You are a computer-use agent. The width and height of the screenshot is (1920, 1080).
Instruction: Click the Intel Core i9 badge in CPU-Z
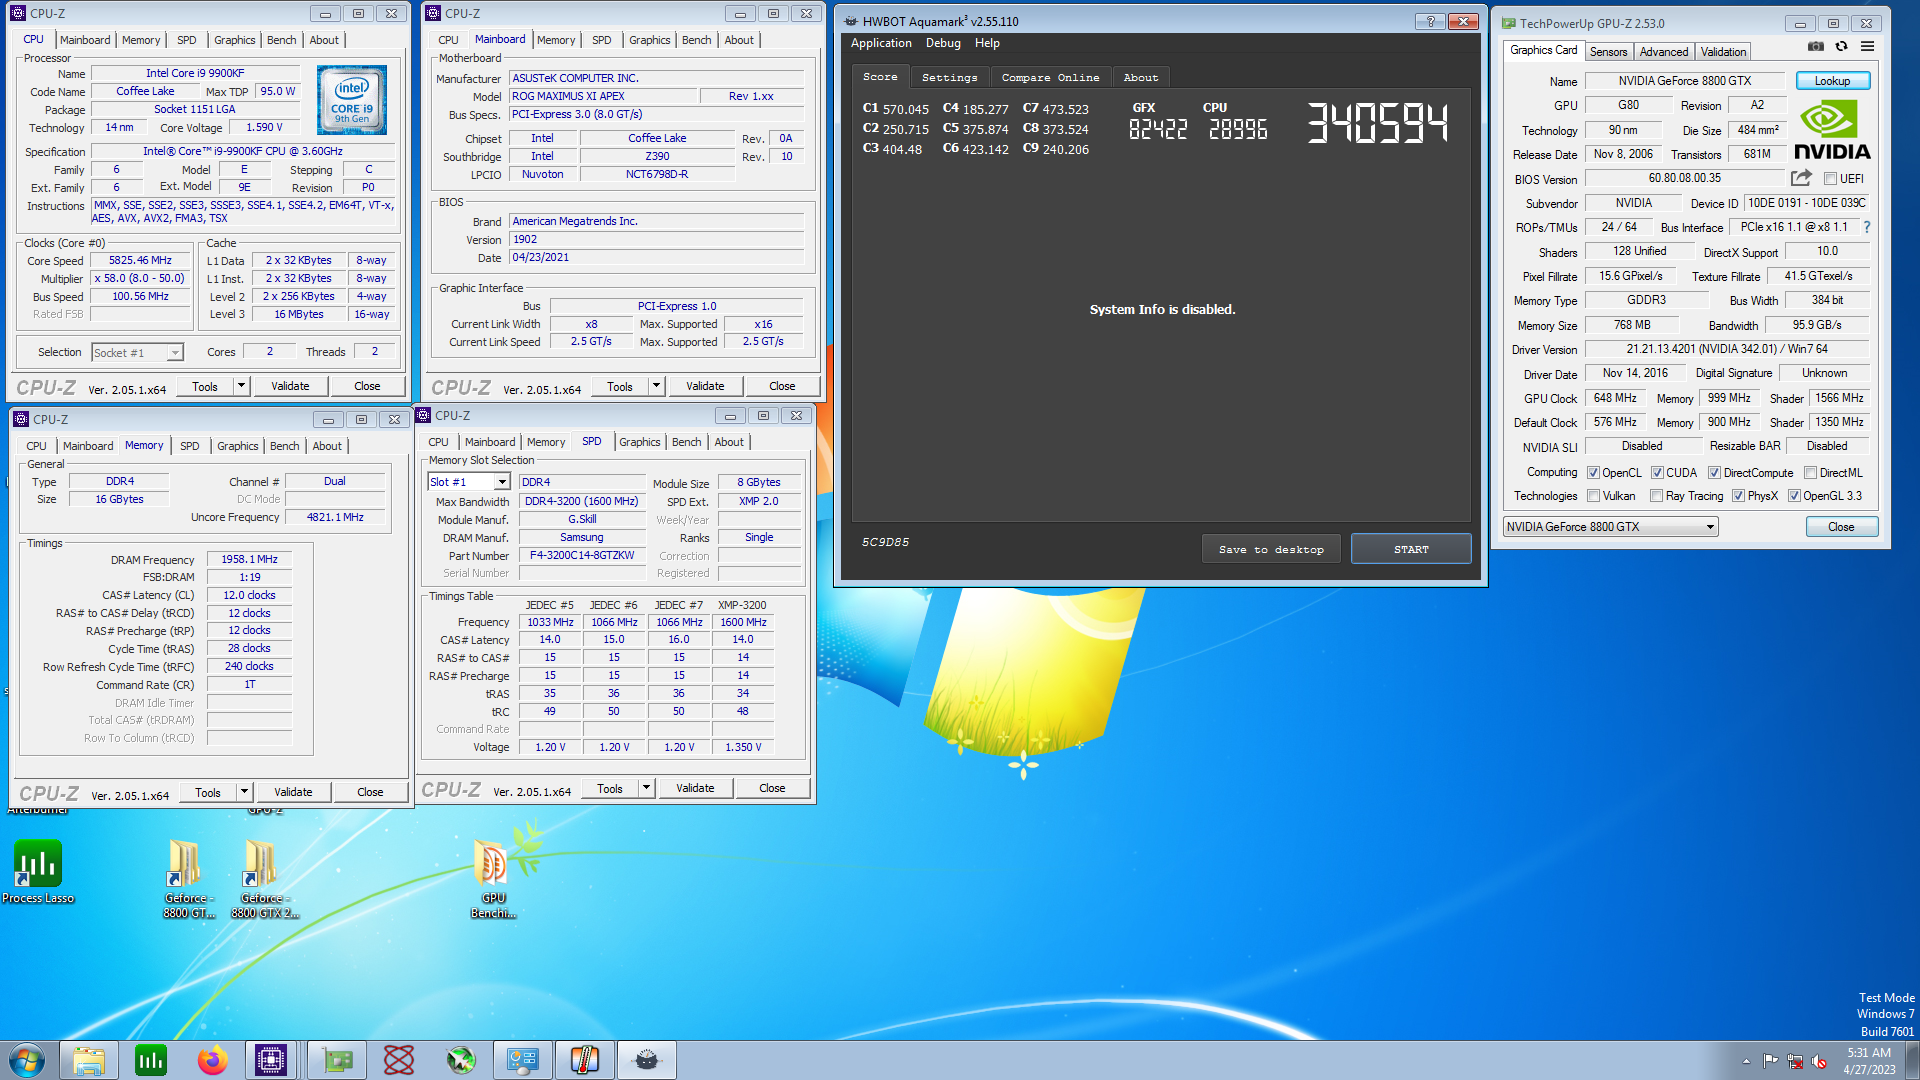coord(352,100)
